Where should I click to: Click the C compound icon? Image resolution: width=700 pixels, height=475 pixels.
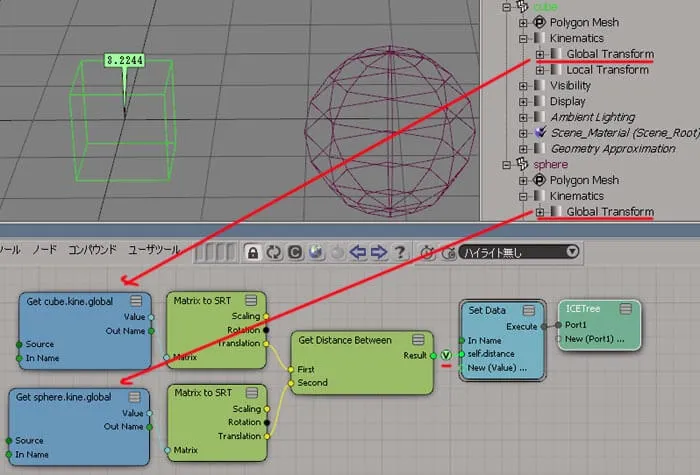295,253
